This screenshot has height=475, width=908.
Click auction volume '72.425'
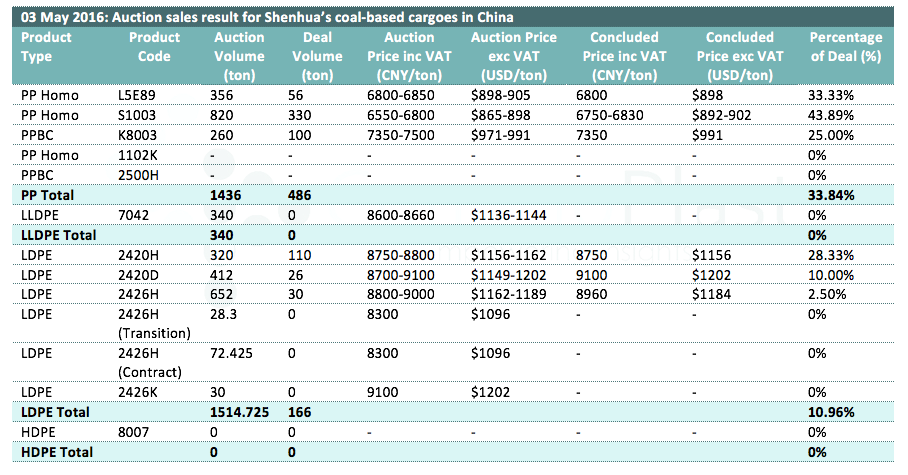pos(231,353)
